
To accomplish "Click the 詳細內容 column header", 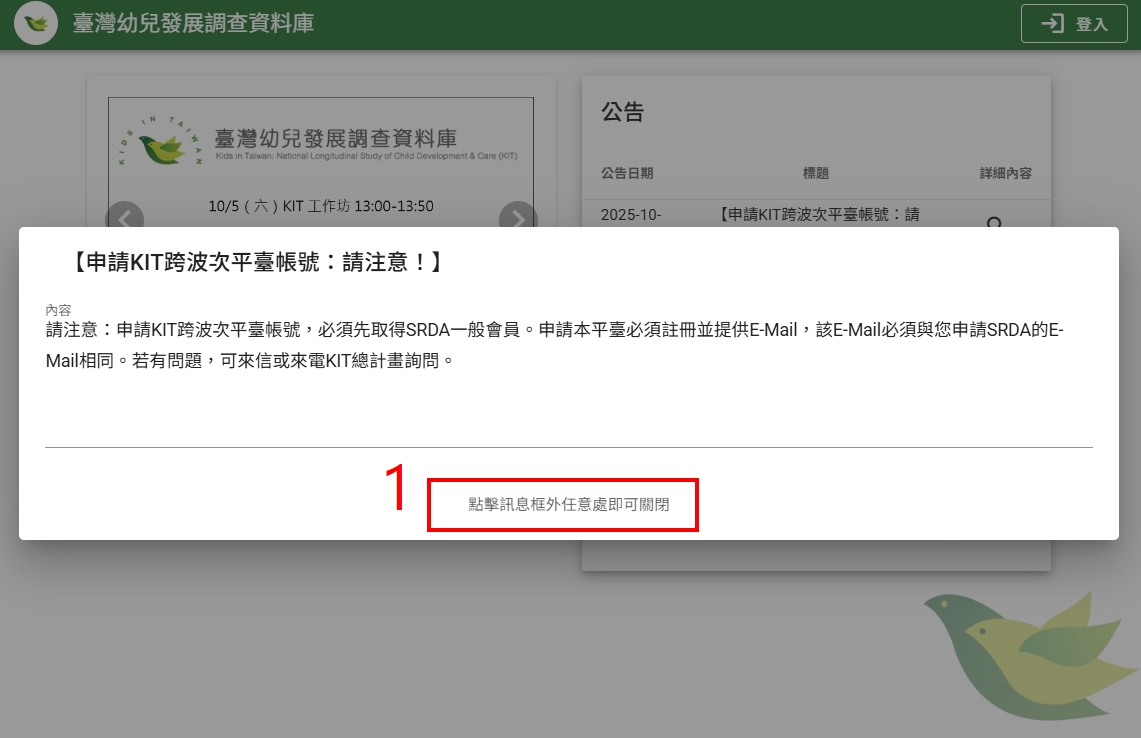I will (1005, 173).
